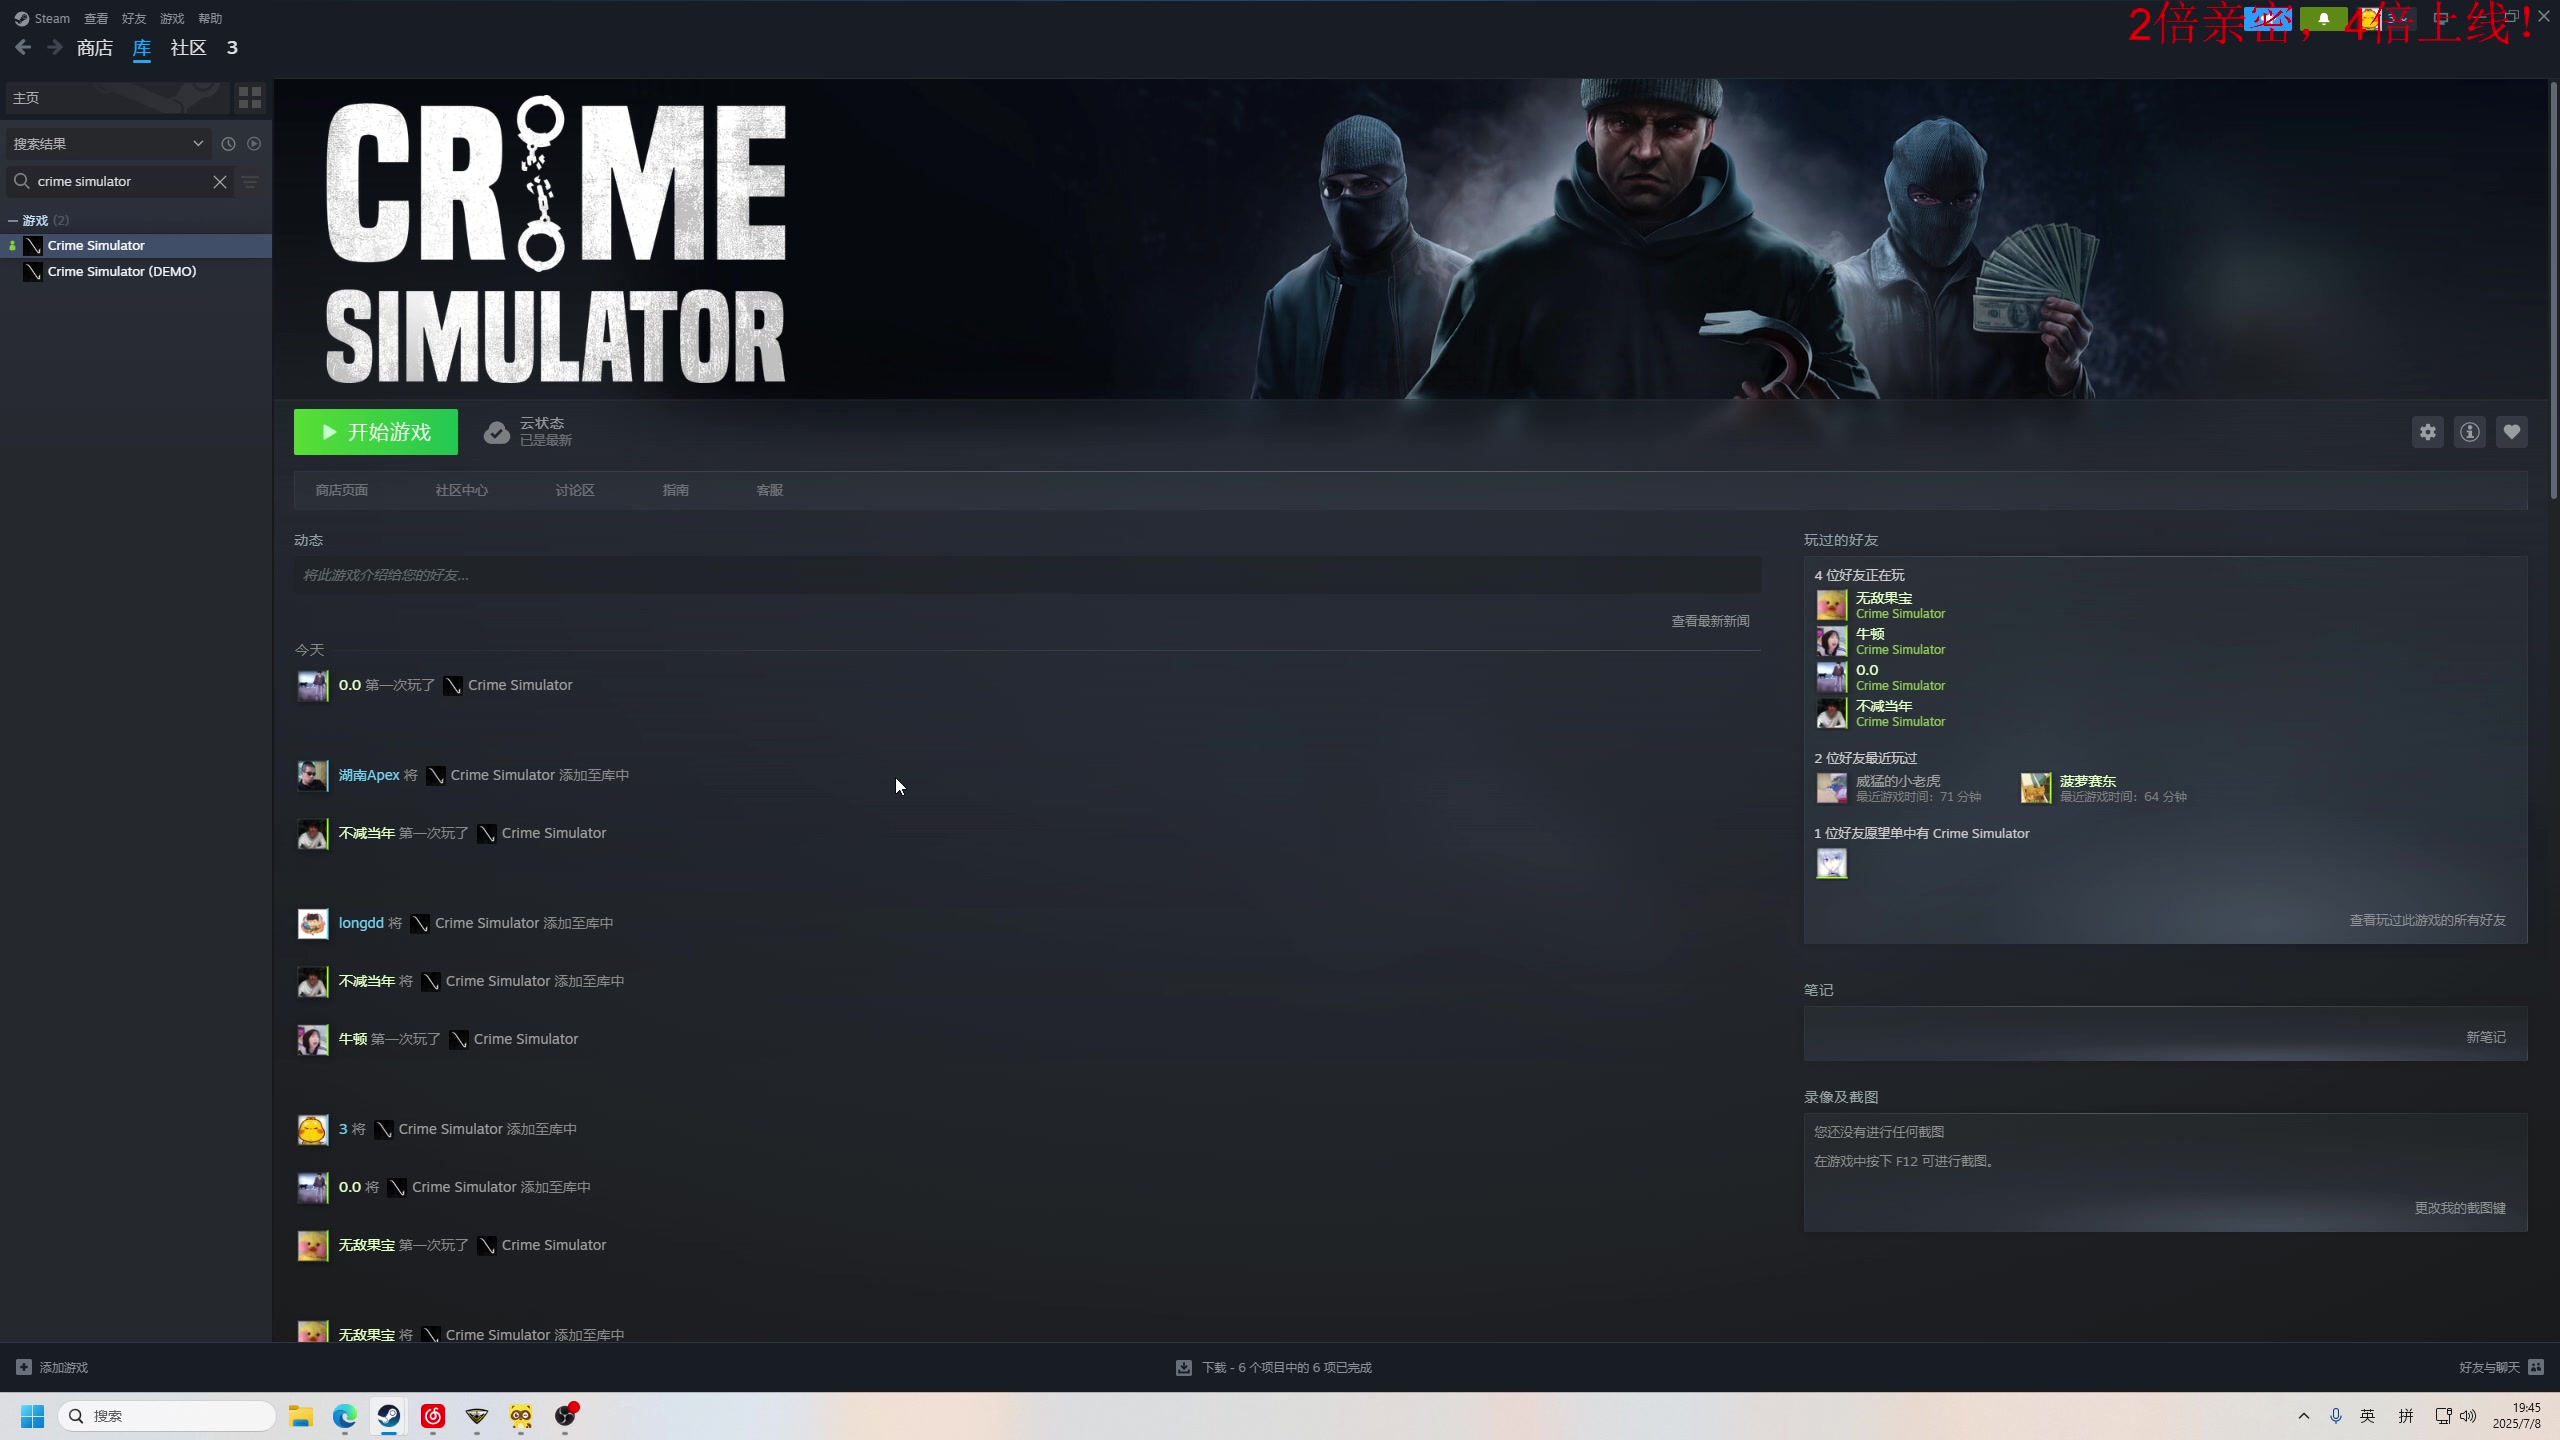
Task: Go to 社区 tab
Action: tap(188, 48)
